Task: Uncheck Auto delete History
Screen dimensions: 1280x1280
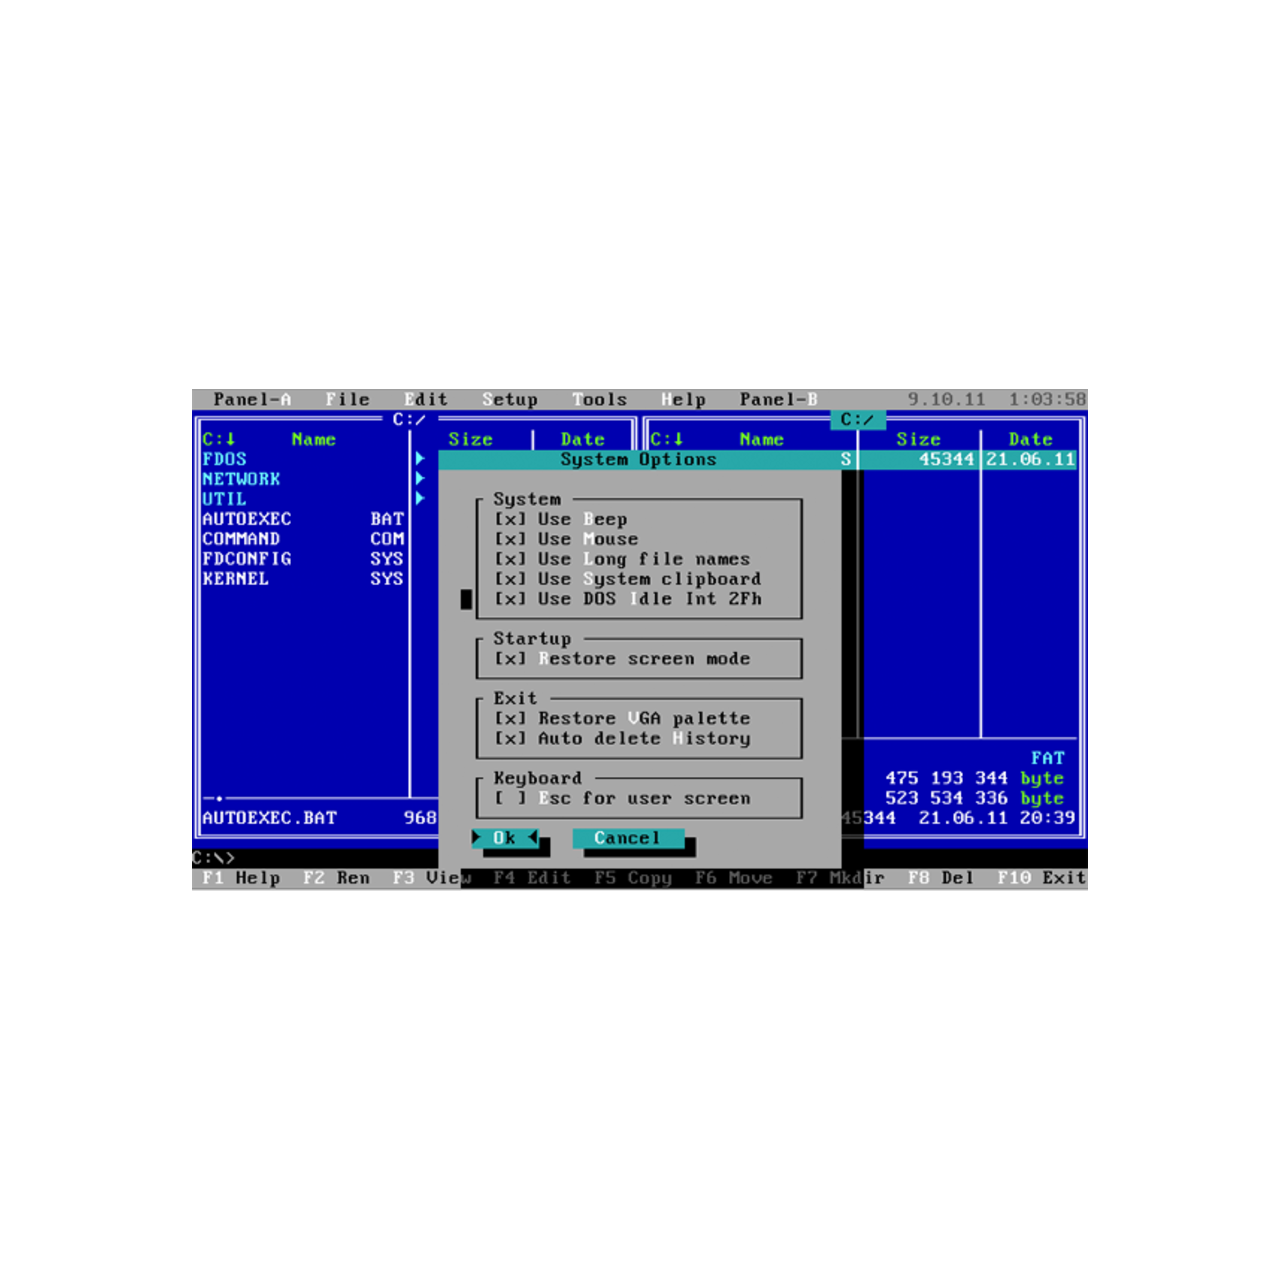Action: (x=510, y=738)
